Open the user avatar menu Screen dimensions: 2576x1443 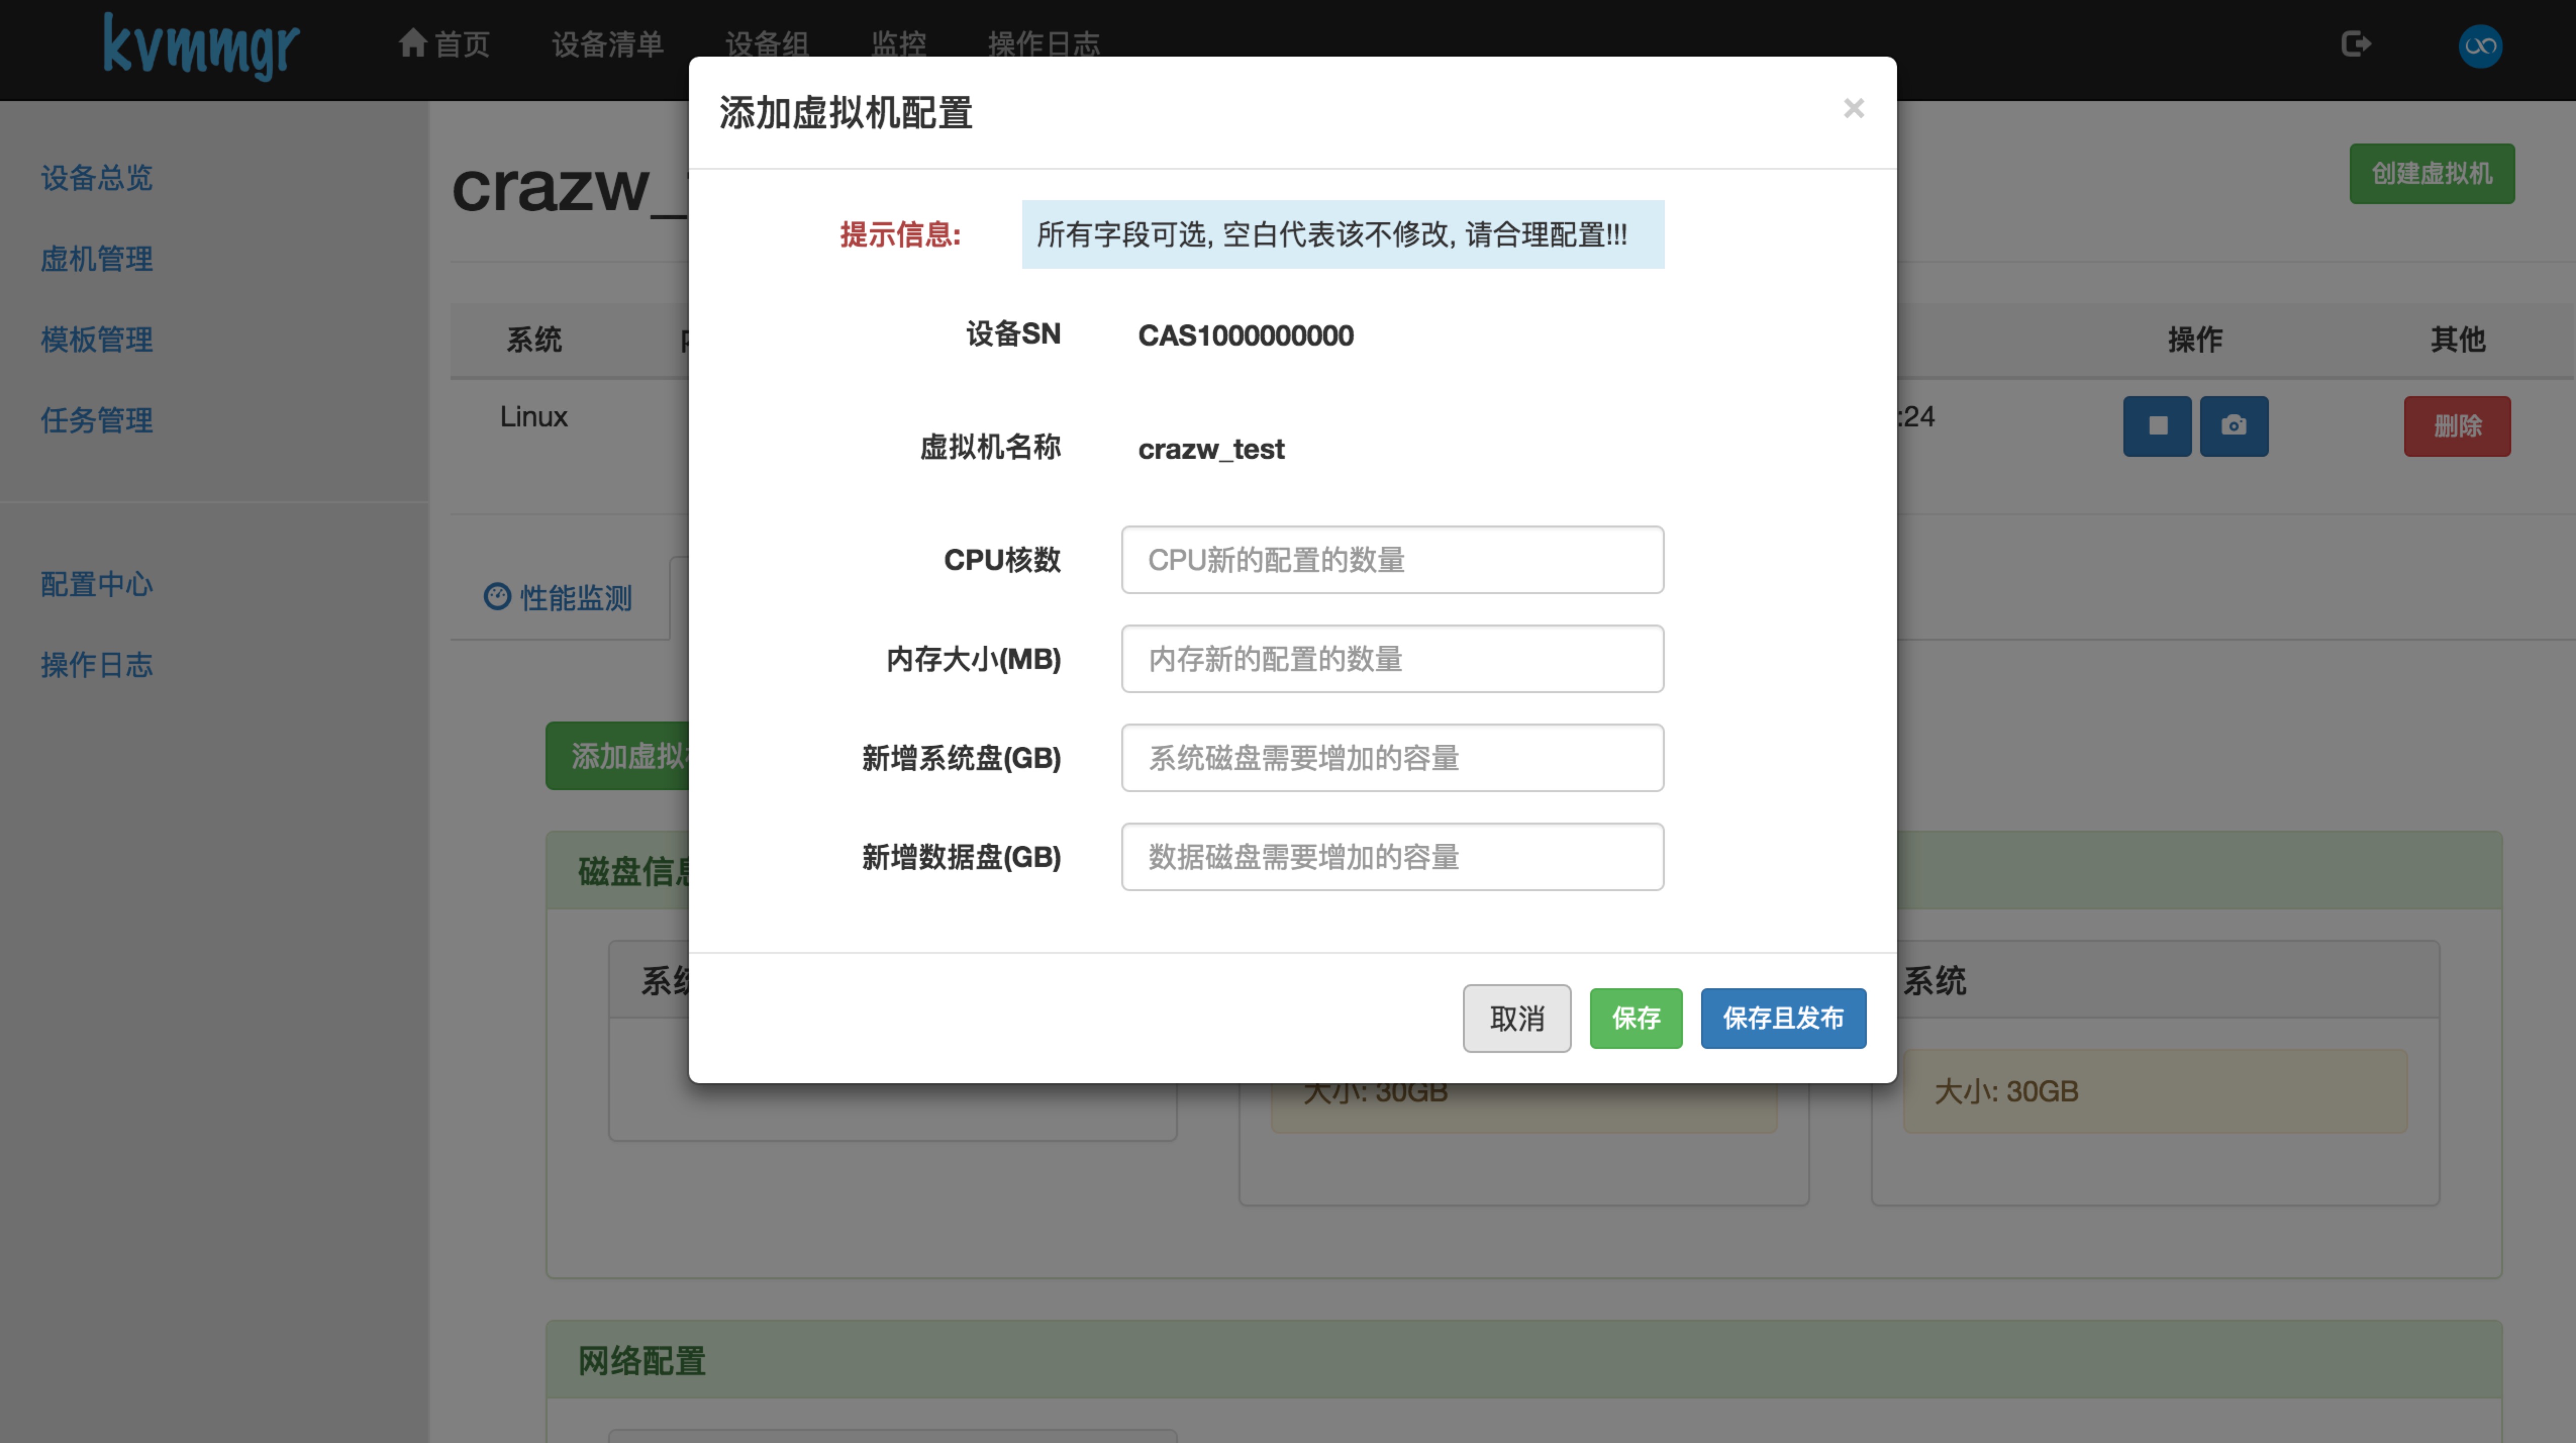[2480, 46]
